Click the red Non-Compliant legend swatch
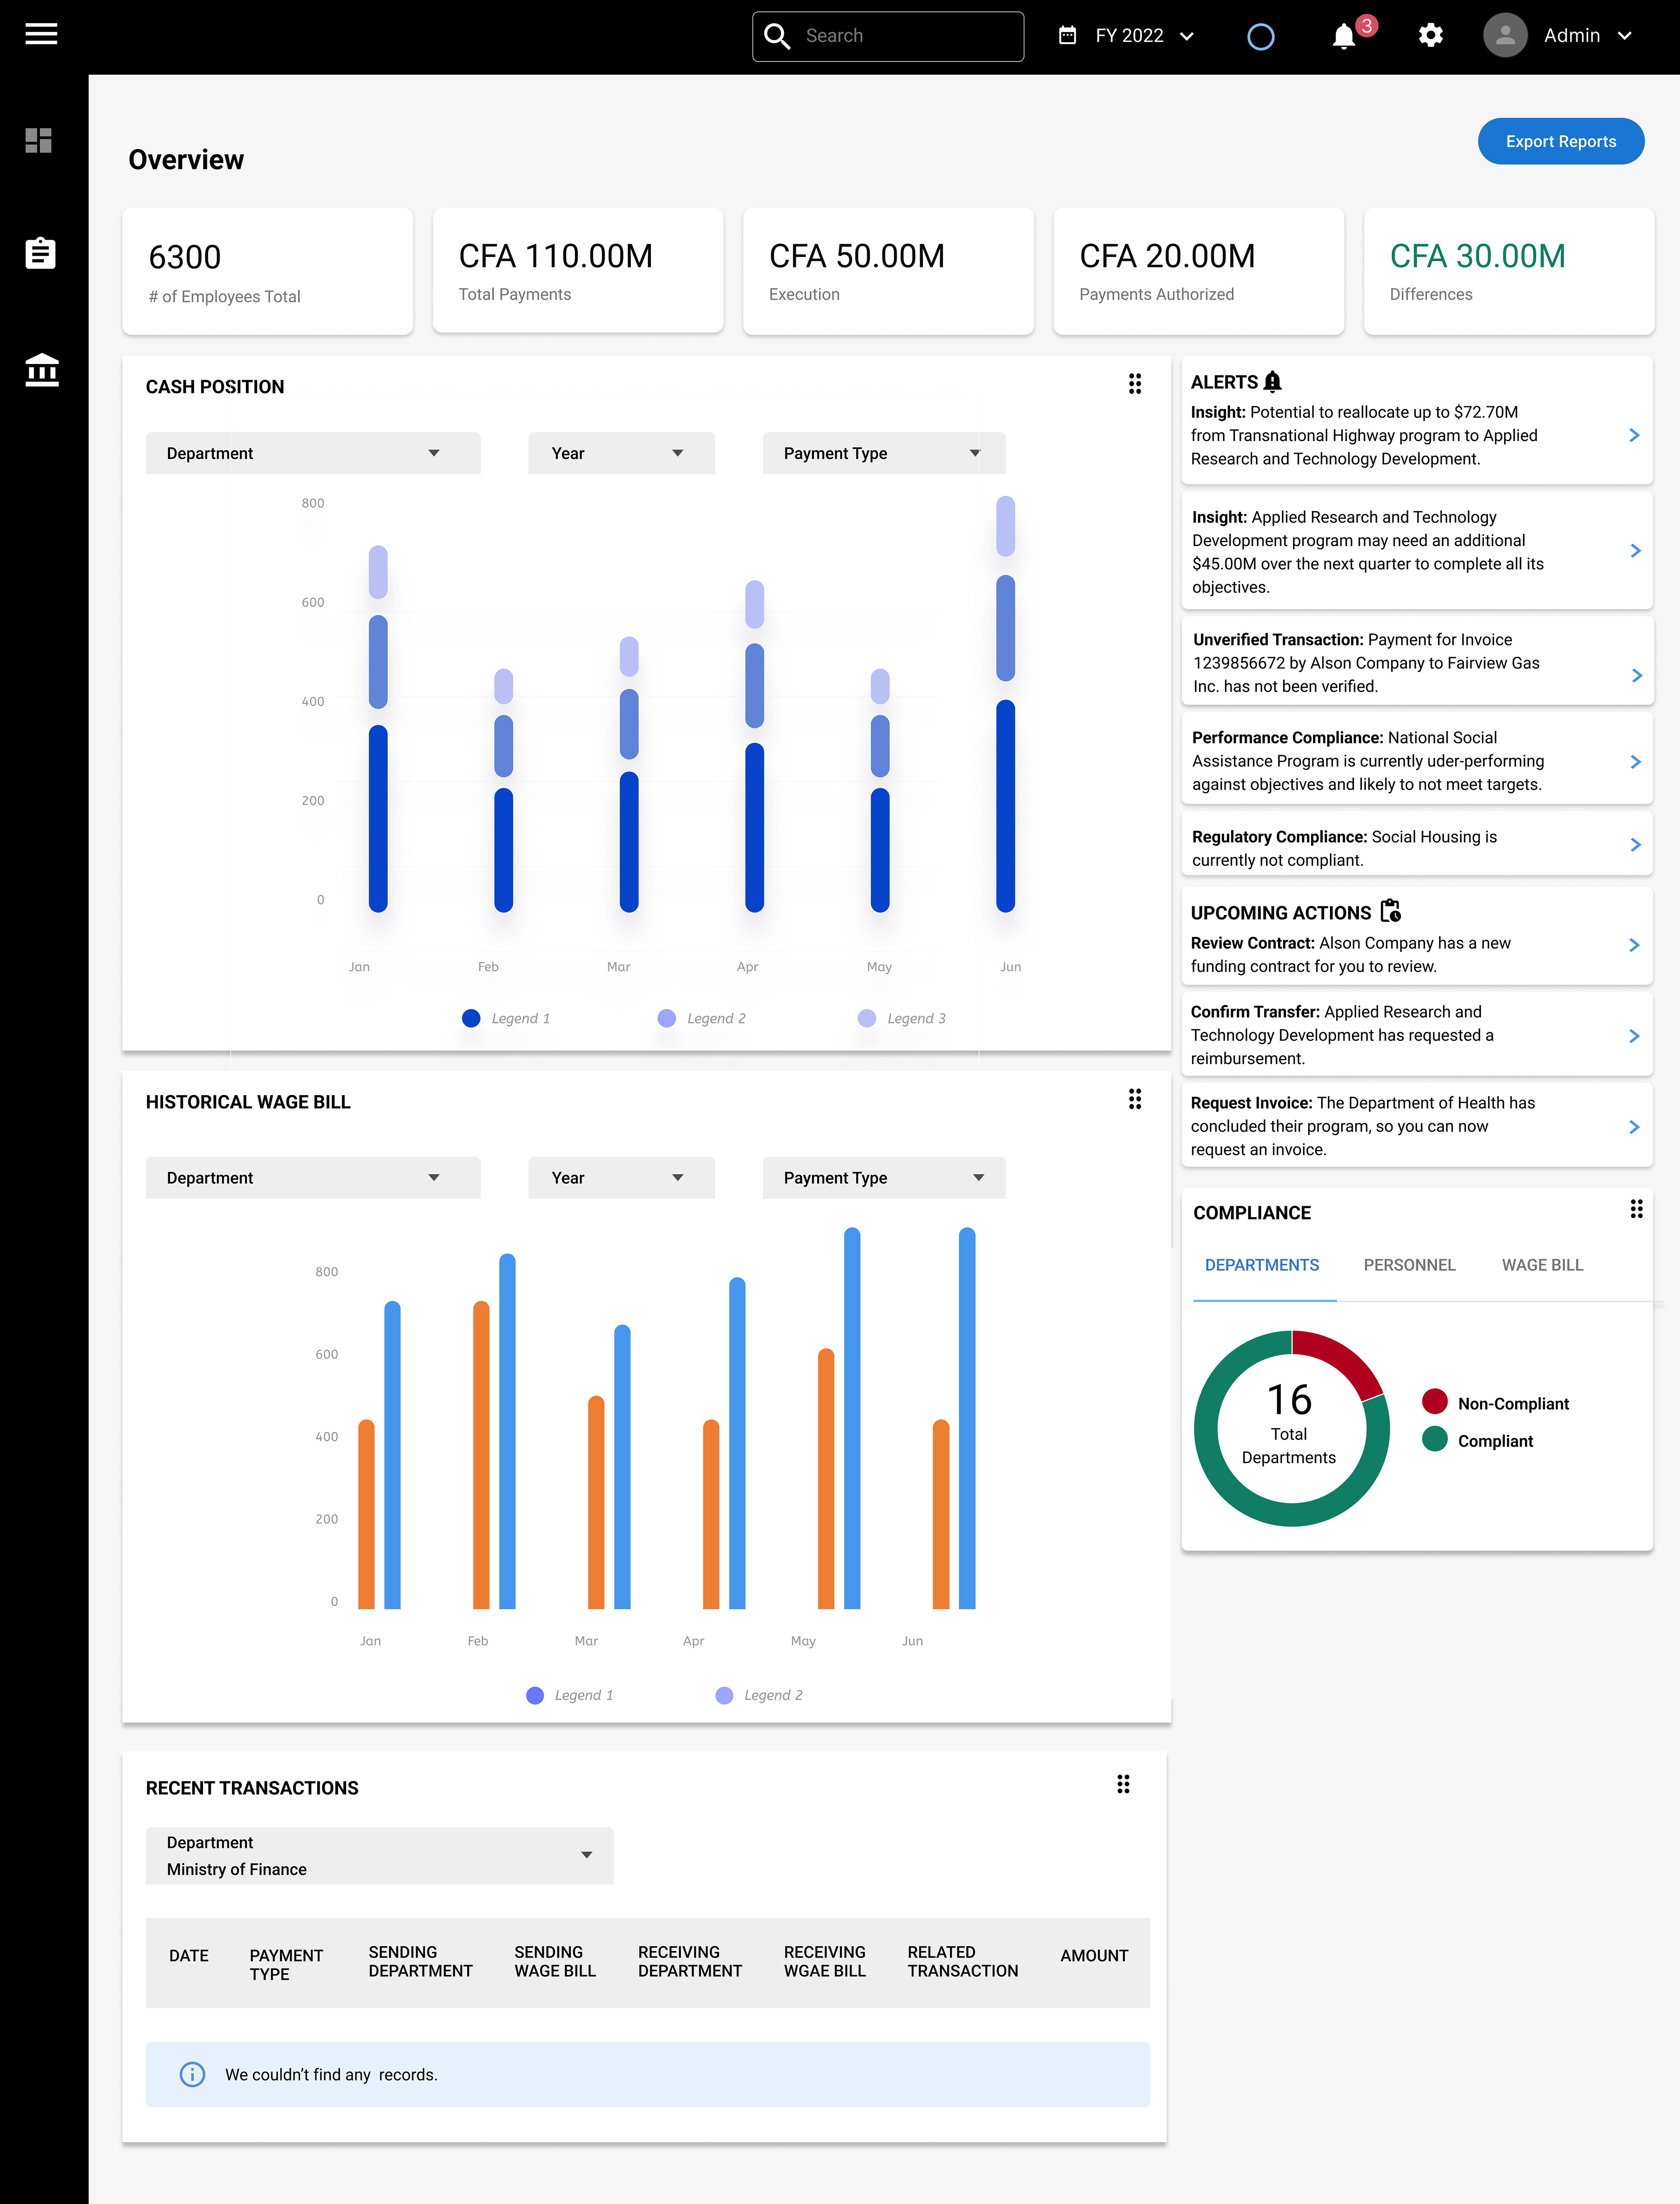Viewport: 1680px width, 2204px height. (1435, 1402)
